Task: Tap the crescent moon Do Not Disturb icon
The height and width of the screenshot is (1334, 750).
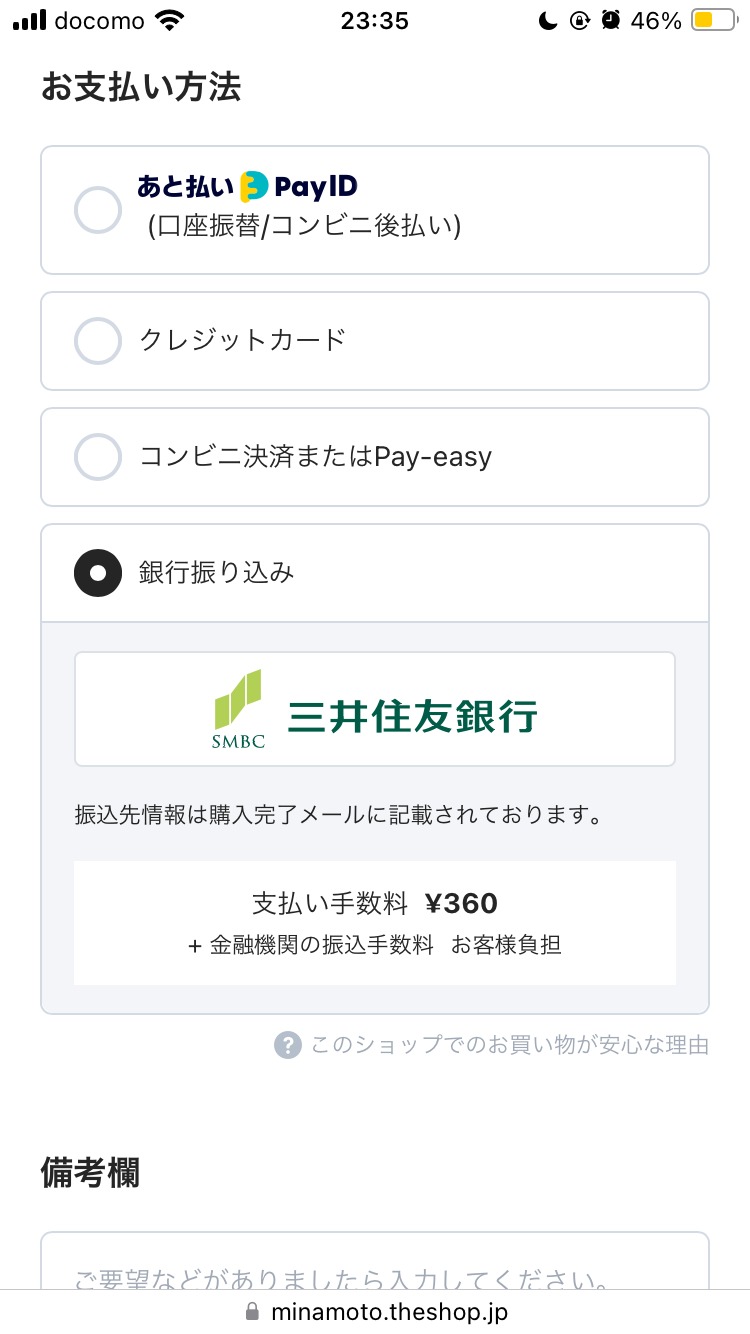Action: (x=547, y=20)
